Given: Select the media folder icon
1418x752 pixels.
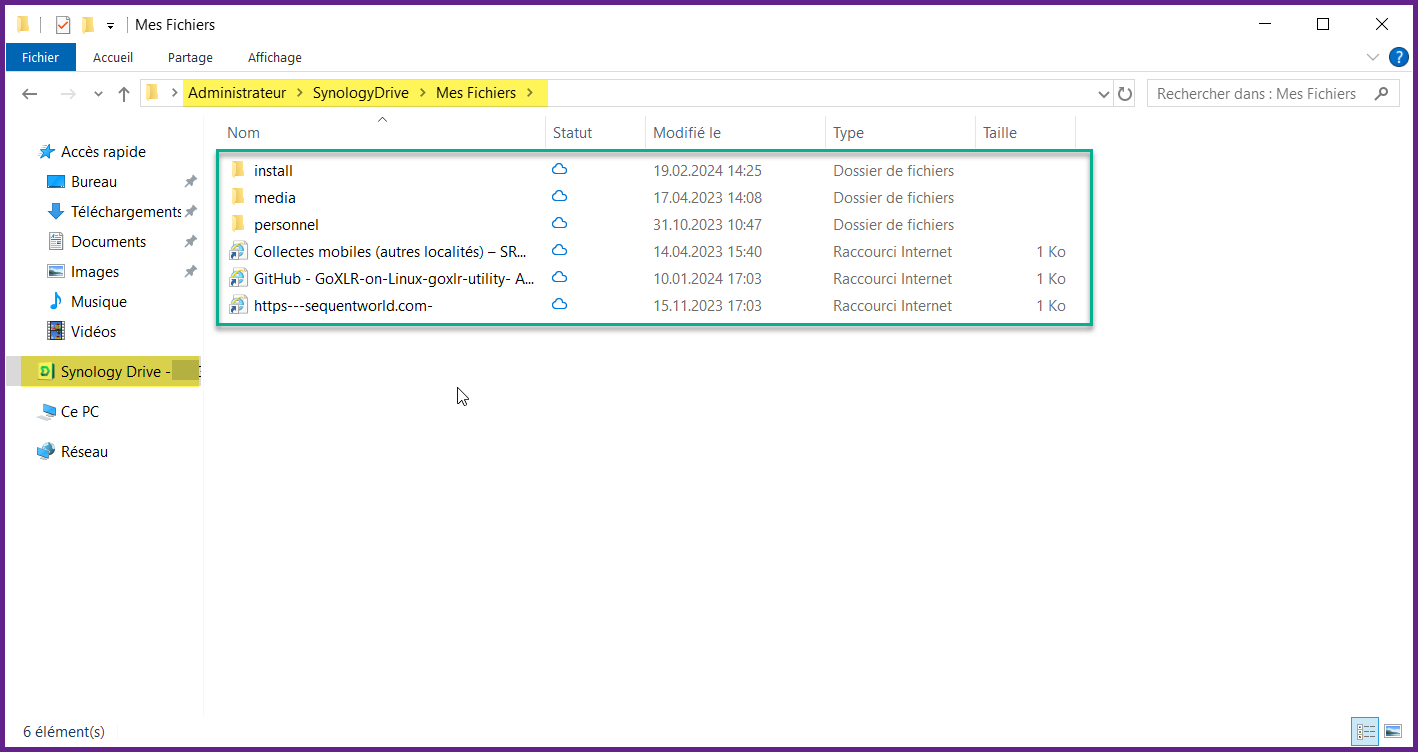Looking at the screenshot, I should [x=238, y=197].
